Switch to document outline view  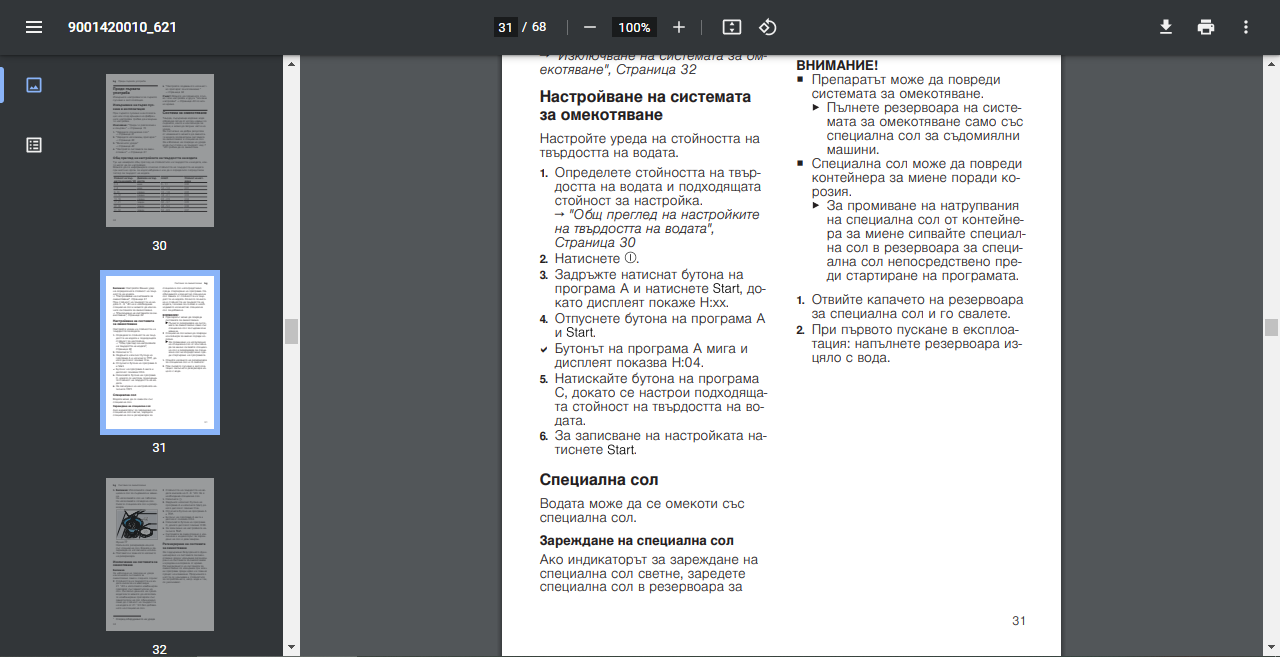[34, 145]
